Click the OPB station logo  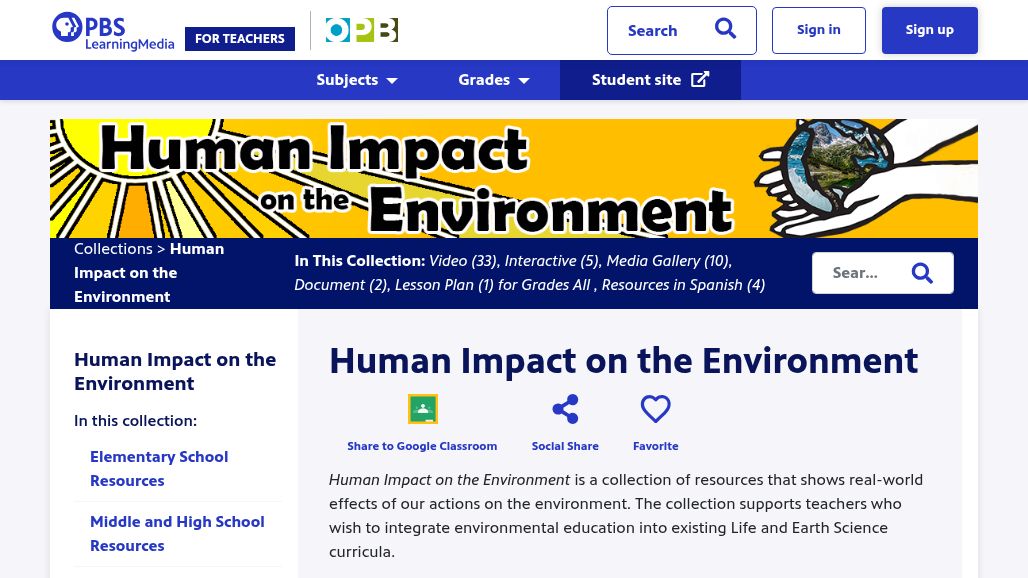(x=361, y=30)
